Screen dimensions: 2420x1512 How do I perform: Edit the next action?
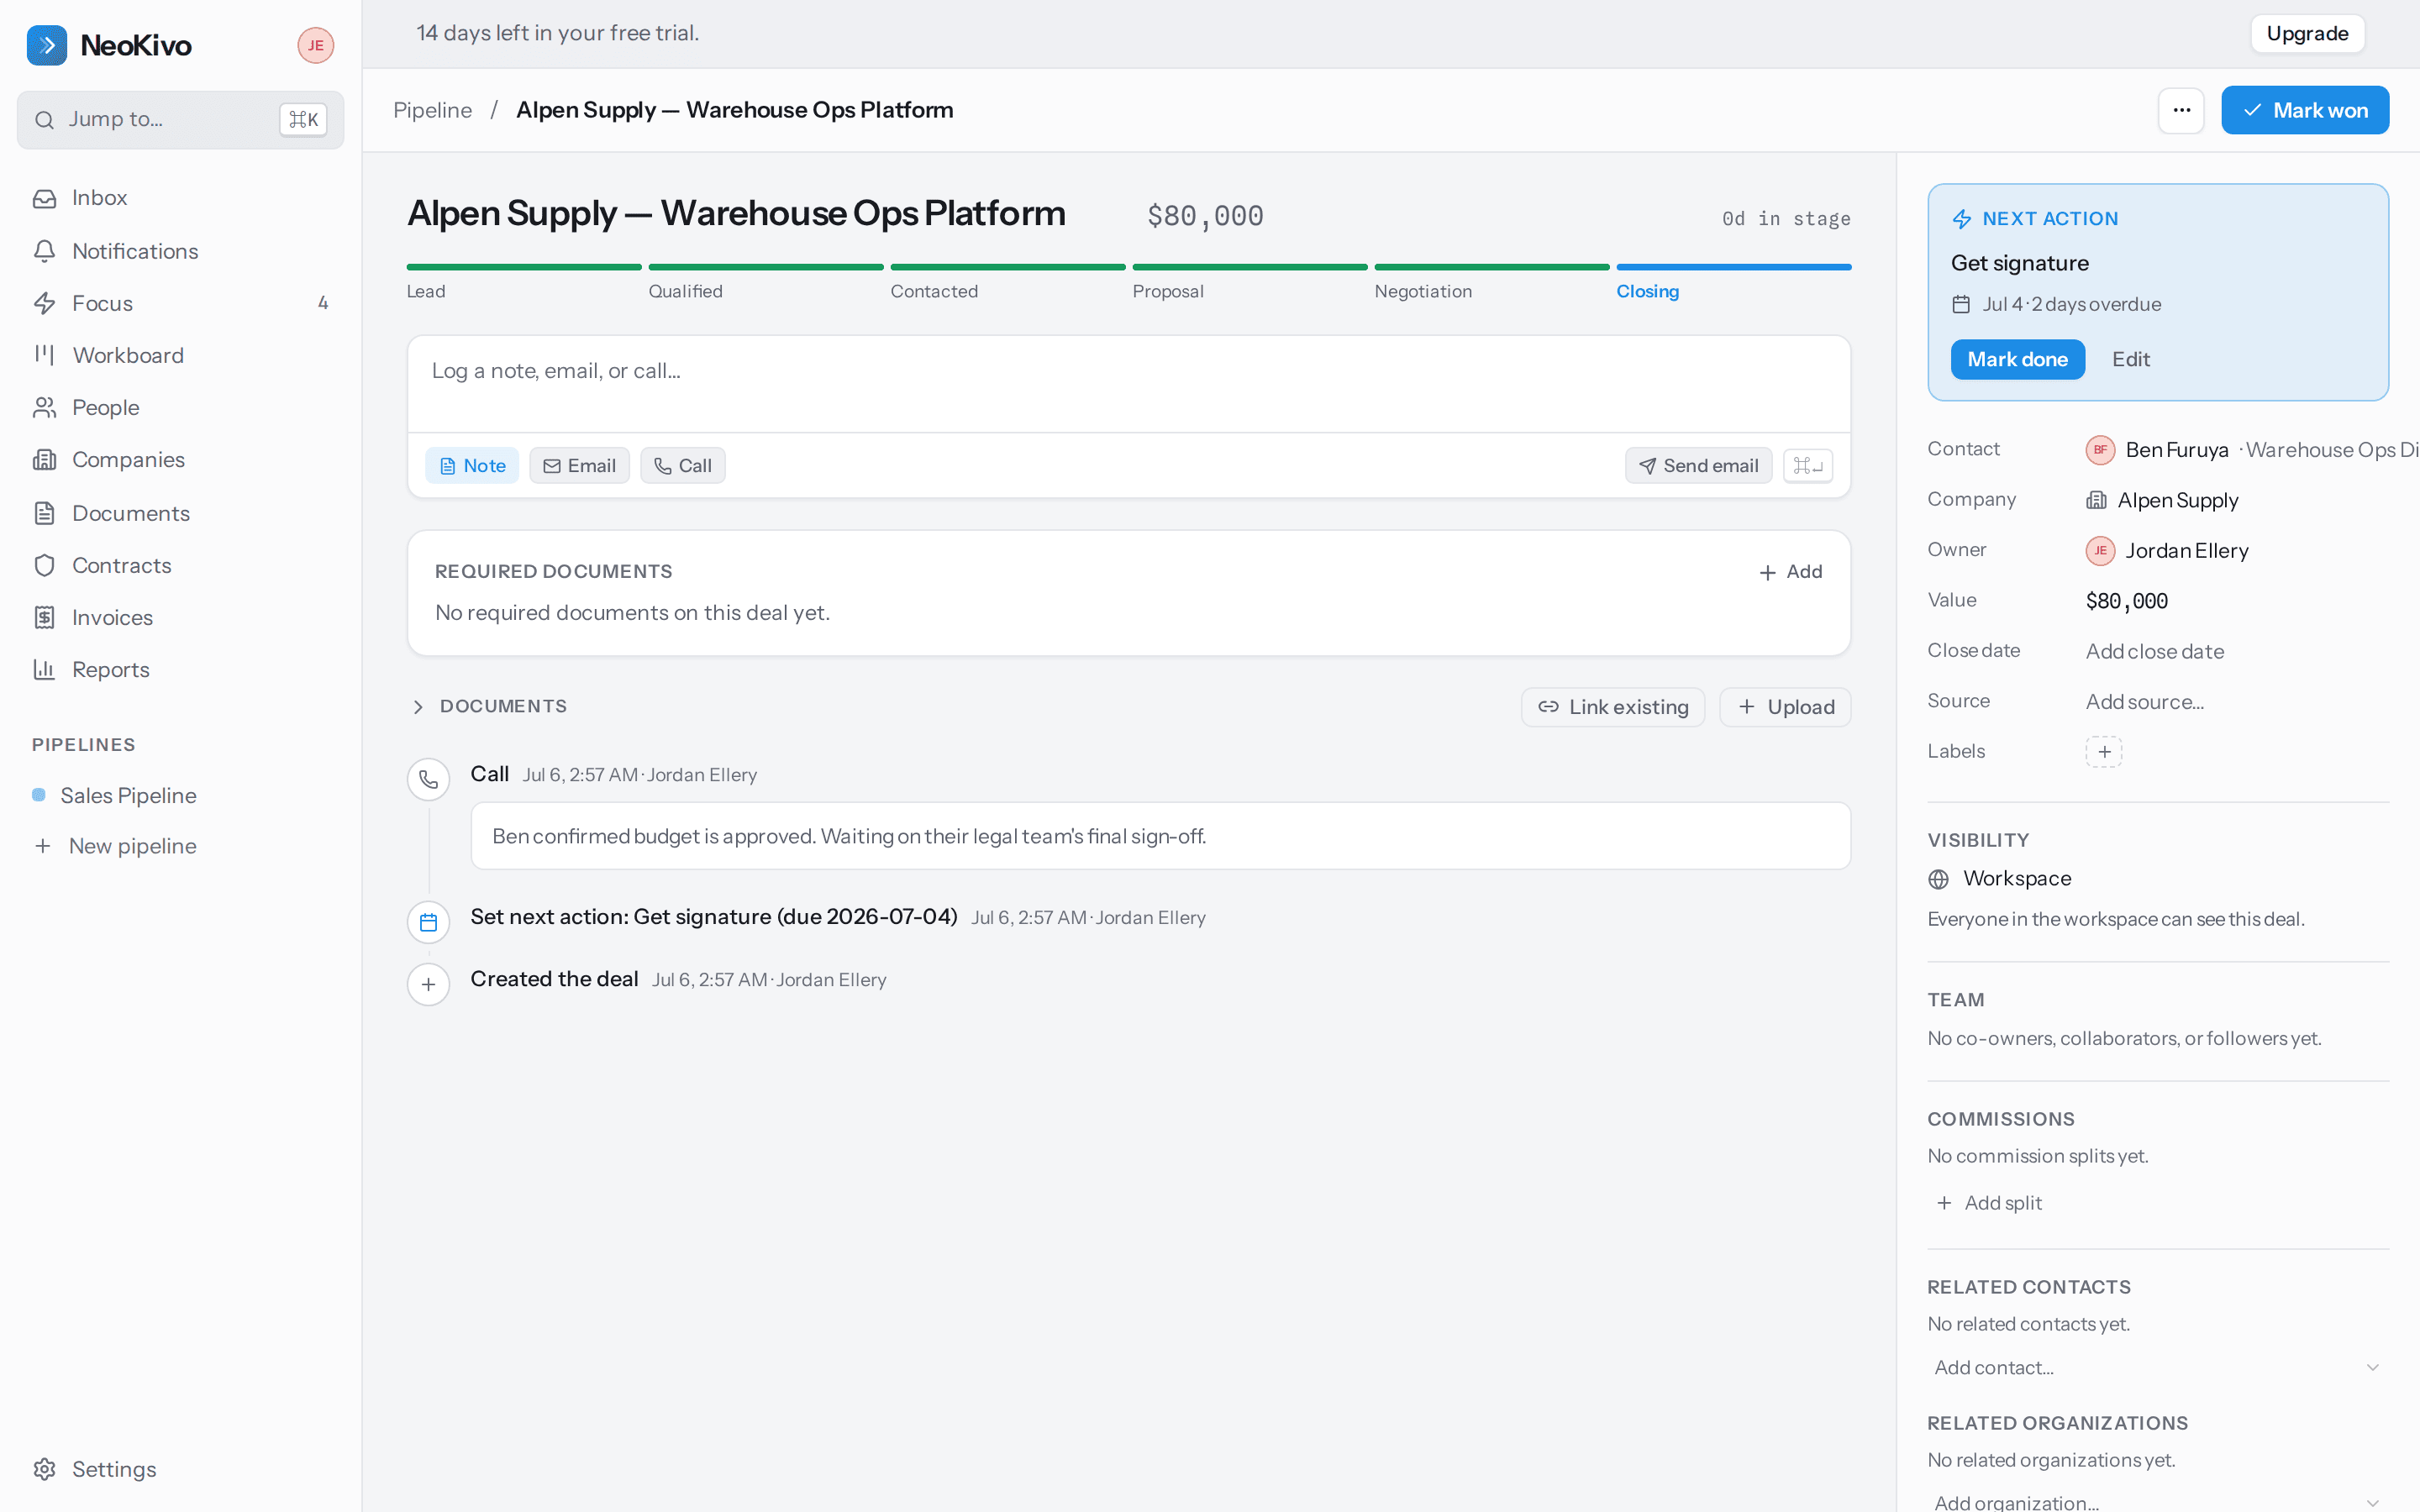[x=2130, y=359]
